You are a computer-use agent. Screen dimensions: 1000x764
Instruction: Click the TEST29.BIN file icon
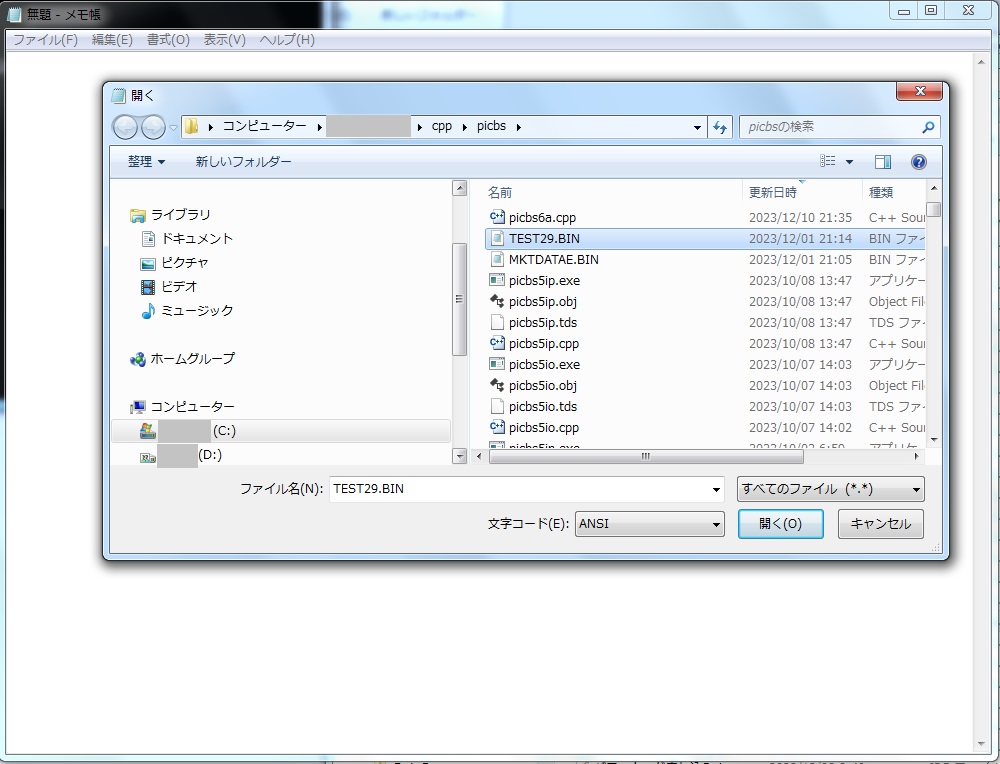[x=497, y=238]
